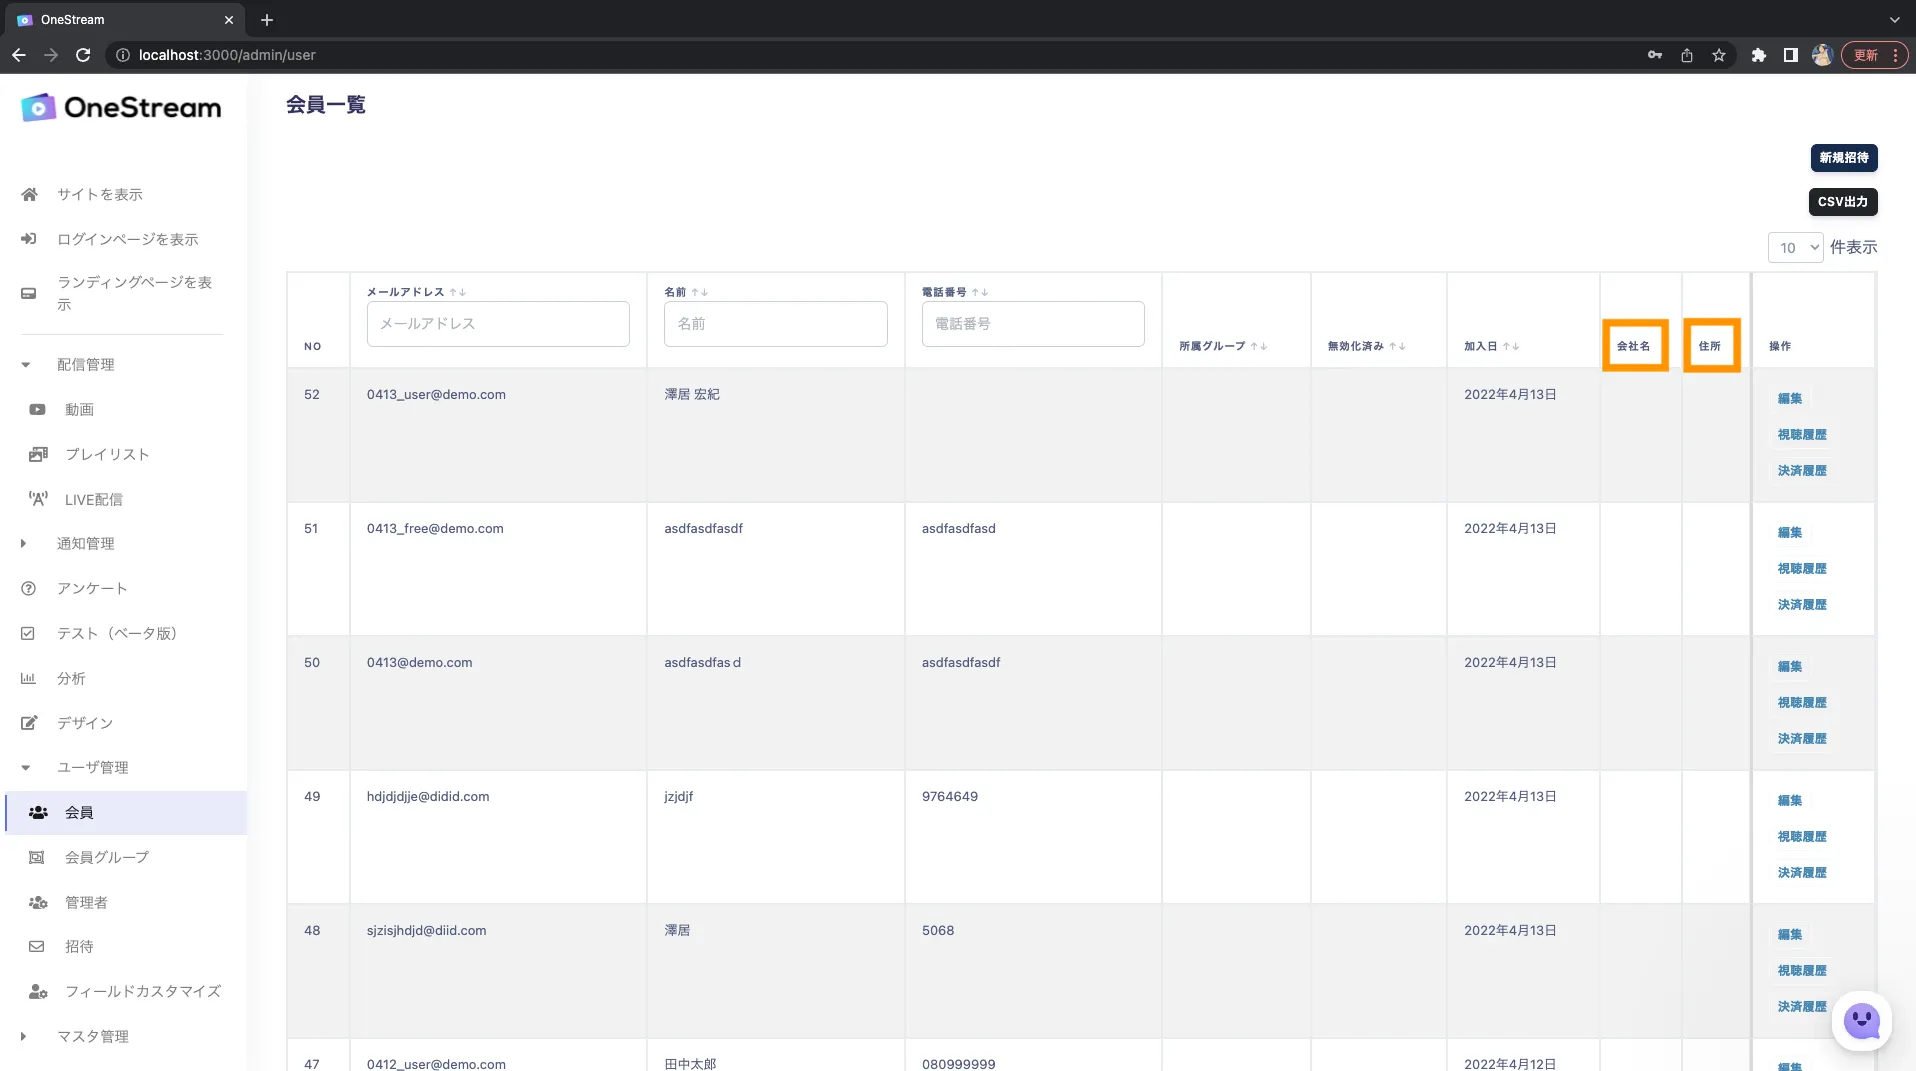The image size is (1916, 1071).
Task: Collapse the 配信管理 section
Action: coord(26,365)
